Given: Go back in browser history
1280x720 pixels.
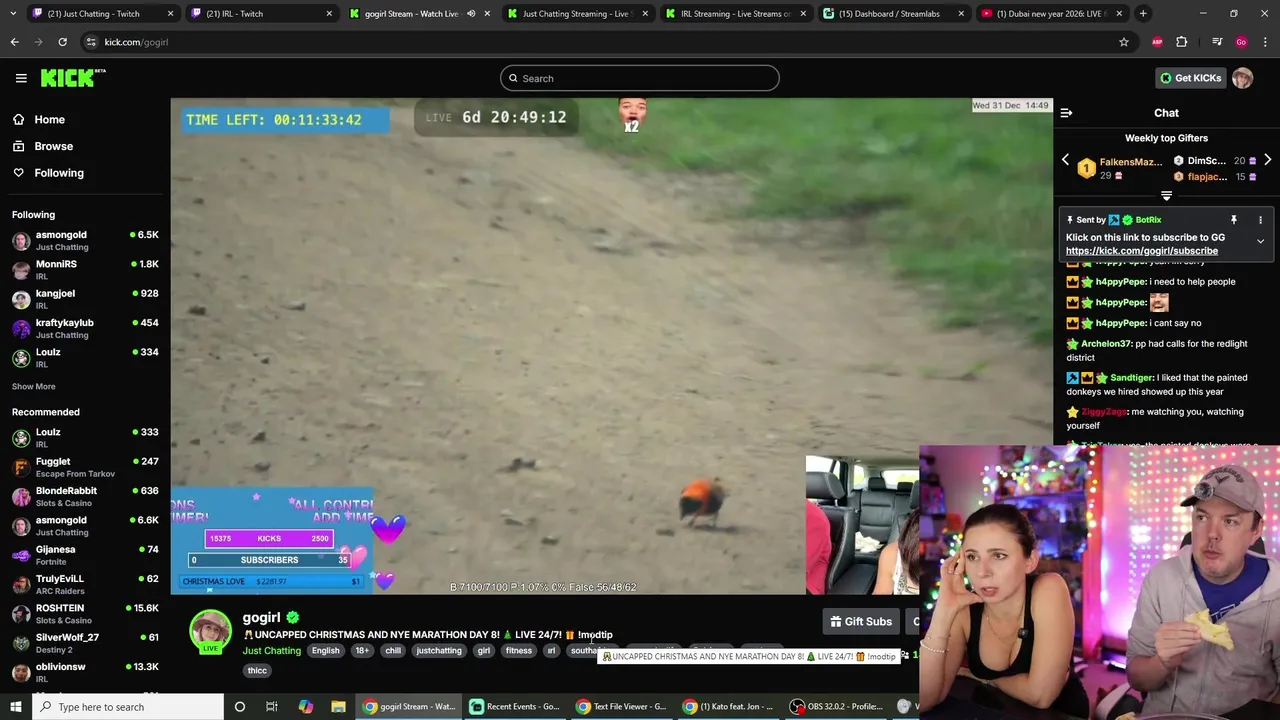Looking at the screenshot, I should 14,42.
